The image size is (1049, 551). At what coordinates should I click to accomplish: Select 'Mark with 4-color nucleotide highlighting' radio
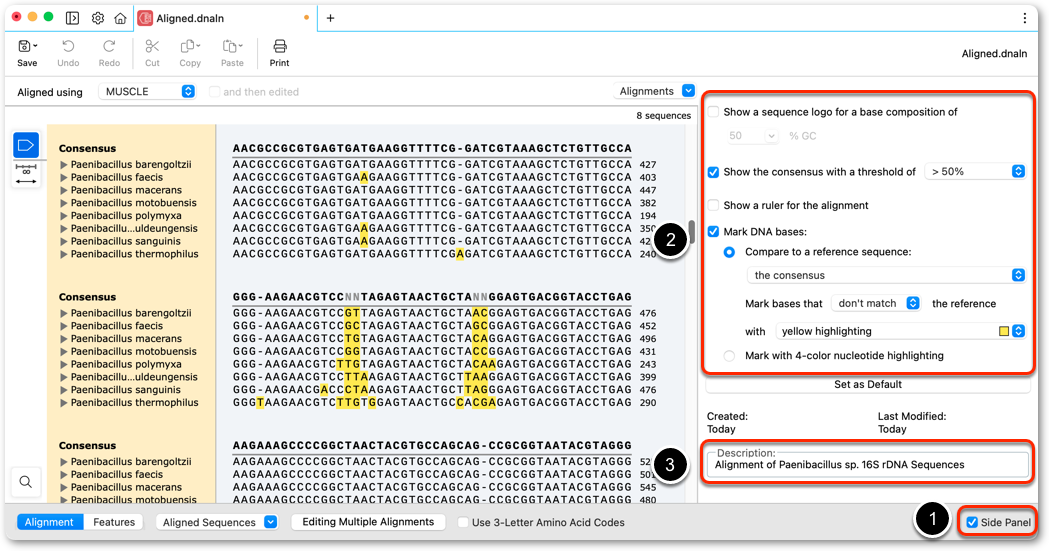click(x=729, y=356)
